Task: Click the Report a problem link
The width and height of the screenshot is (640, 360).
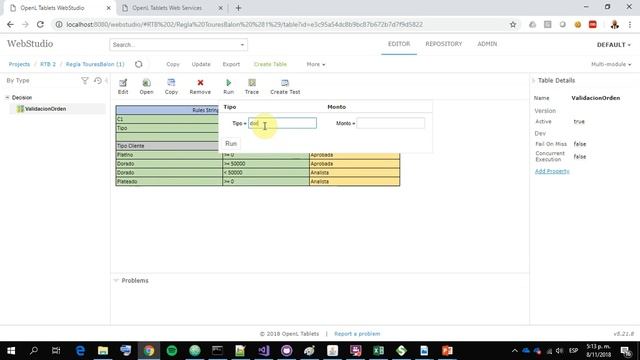Action: 357,333
